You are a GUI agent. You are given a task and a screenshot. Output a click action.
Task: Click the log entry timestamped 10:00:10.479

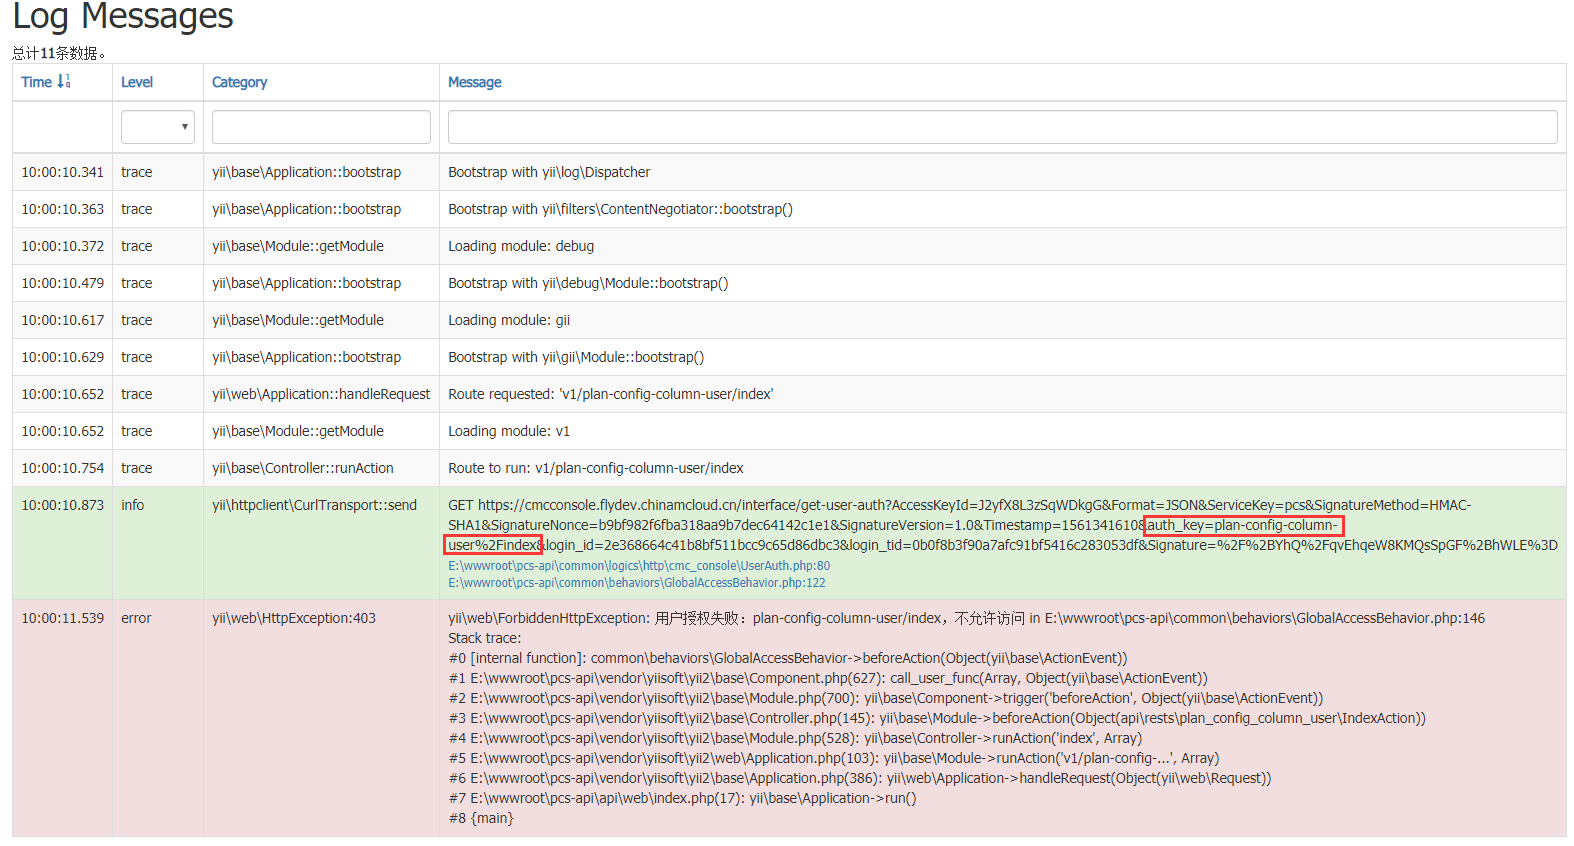click(62, 284)
